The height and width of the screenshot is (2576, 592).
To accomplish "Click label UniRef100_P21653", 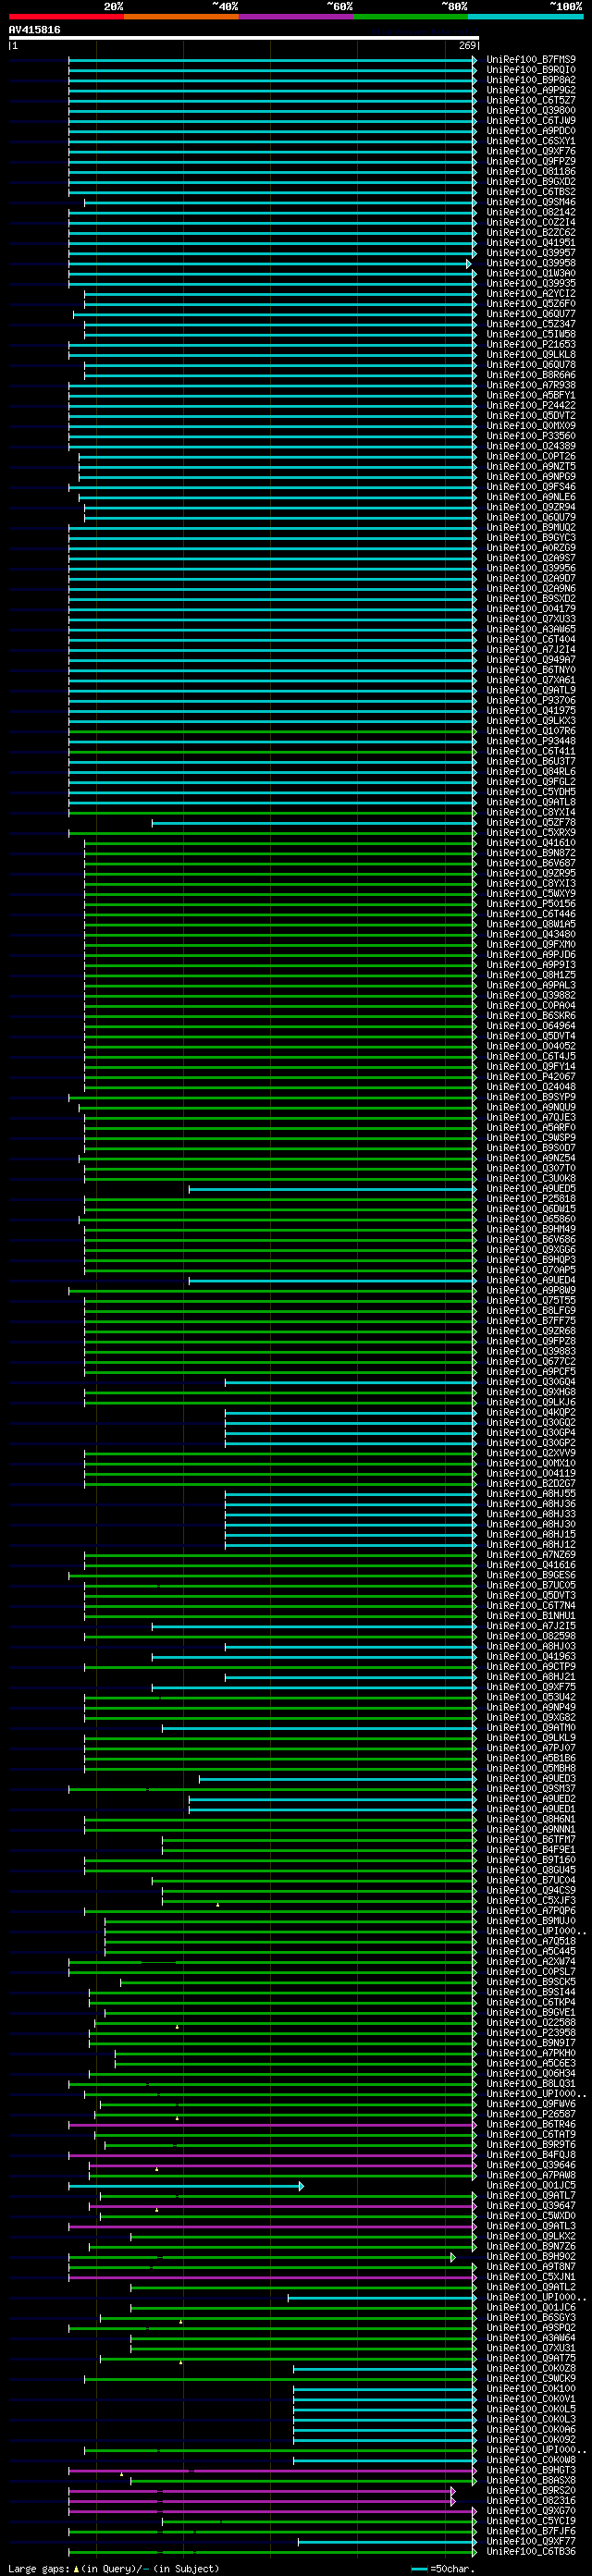I will 531,345.
